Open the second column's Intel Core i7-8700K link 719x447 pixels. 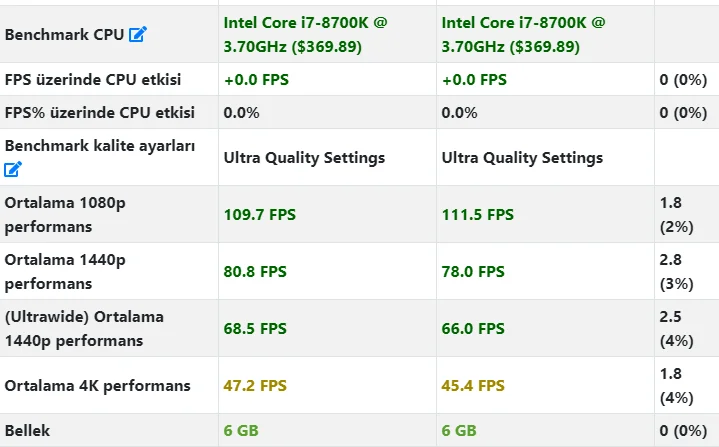(x=524, y=34)
